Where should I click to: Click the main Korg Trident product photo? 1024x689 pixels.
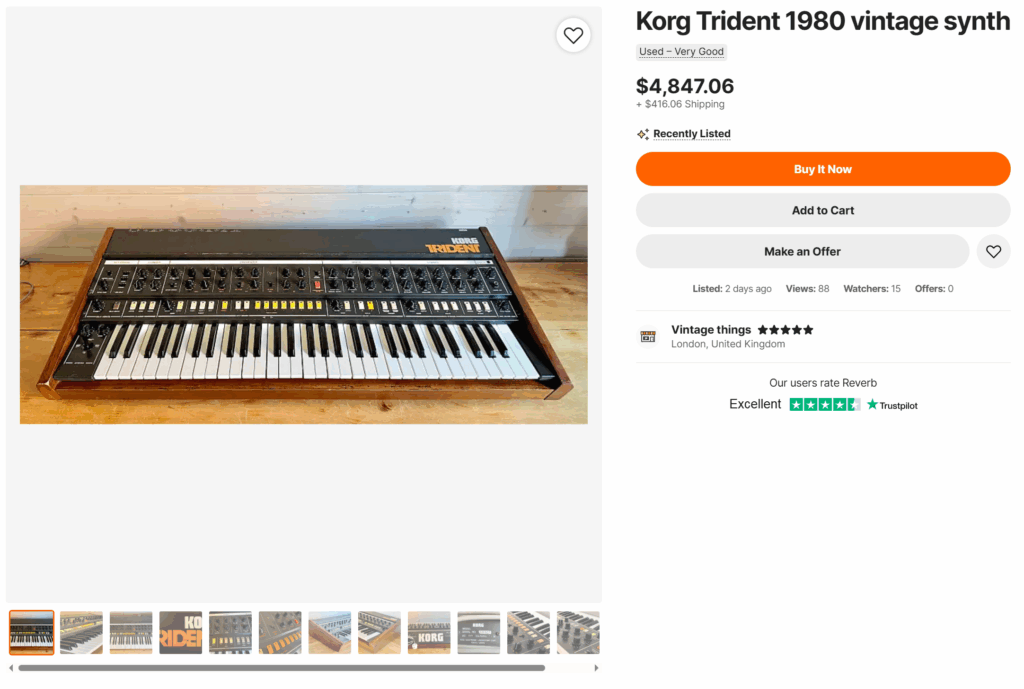[304, 304]
